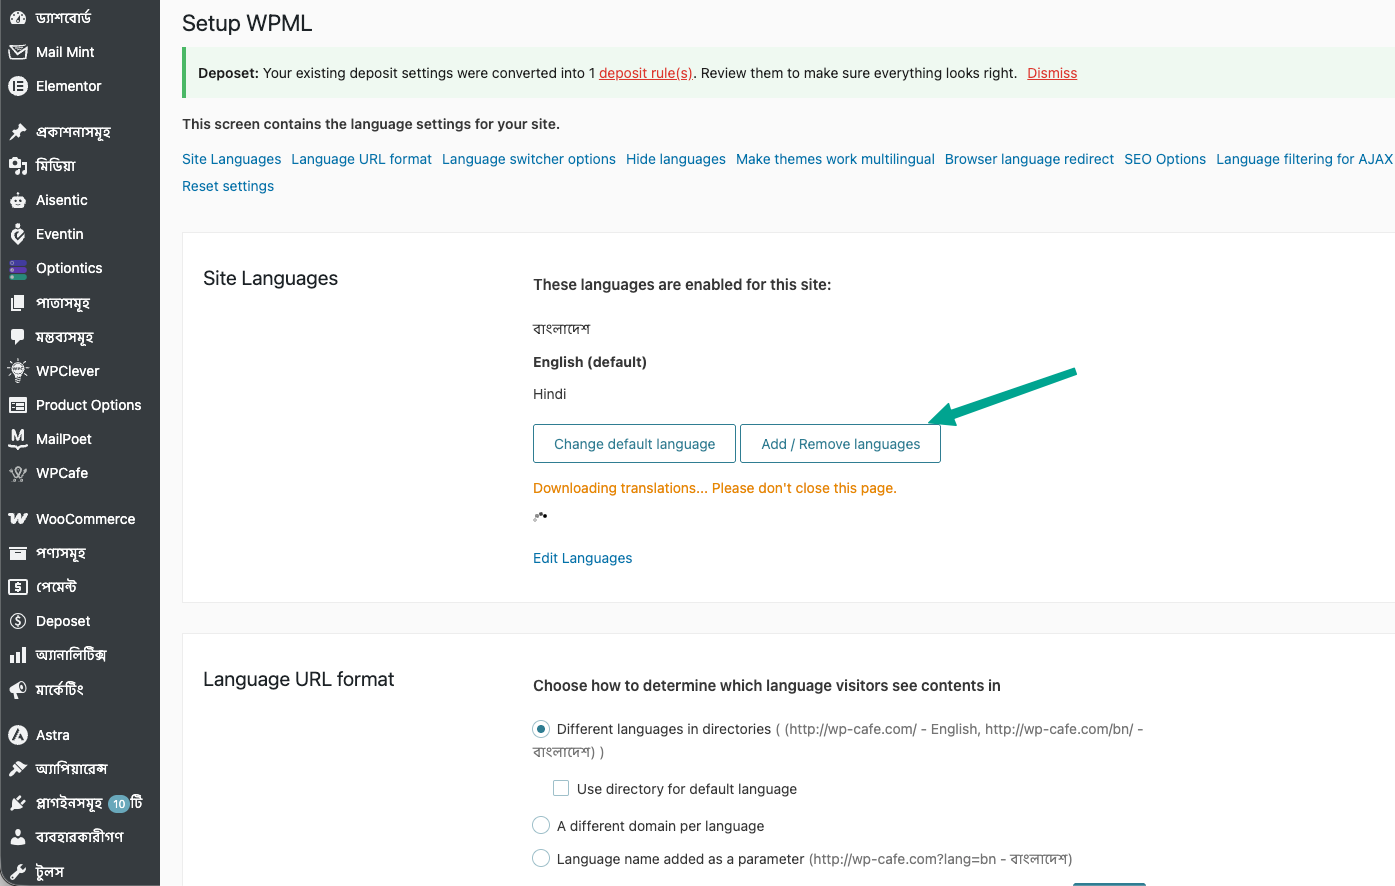
Task: Click the Eventin icon in sidebar
Action: coord(18,234)
